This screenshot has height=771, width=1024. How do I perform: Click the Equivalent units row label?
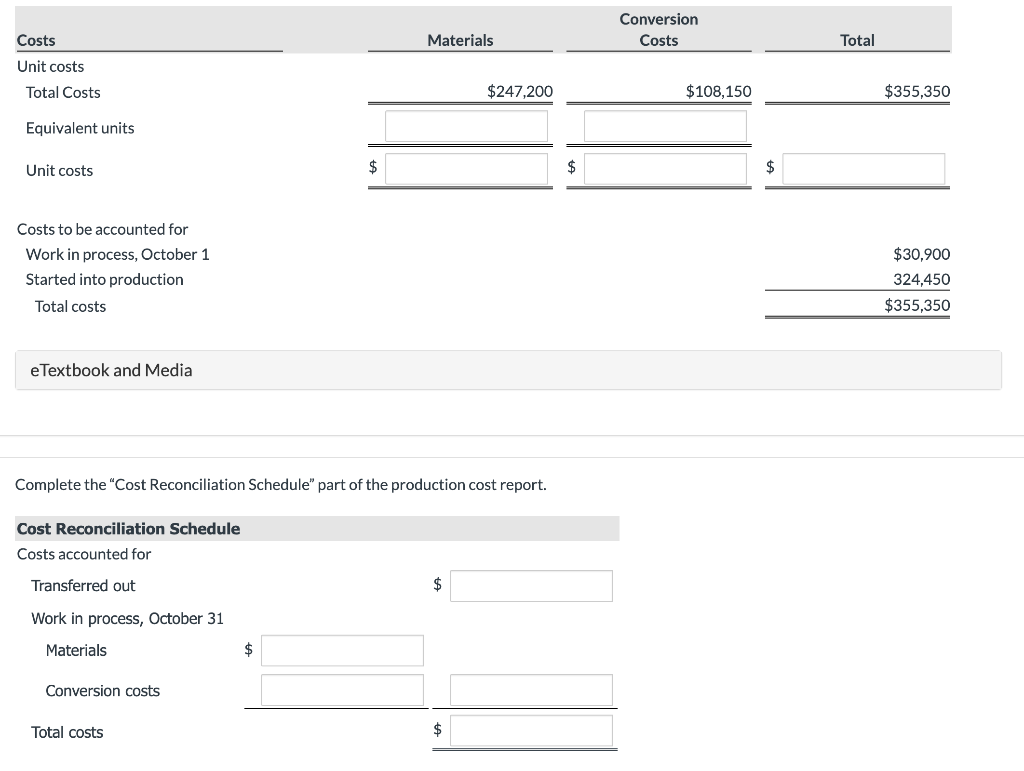[x=80, y=128]
